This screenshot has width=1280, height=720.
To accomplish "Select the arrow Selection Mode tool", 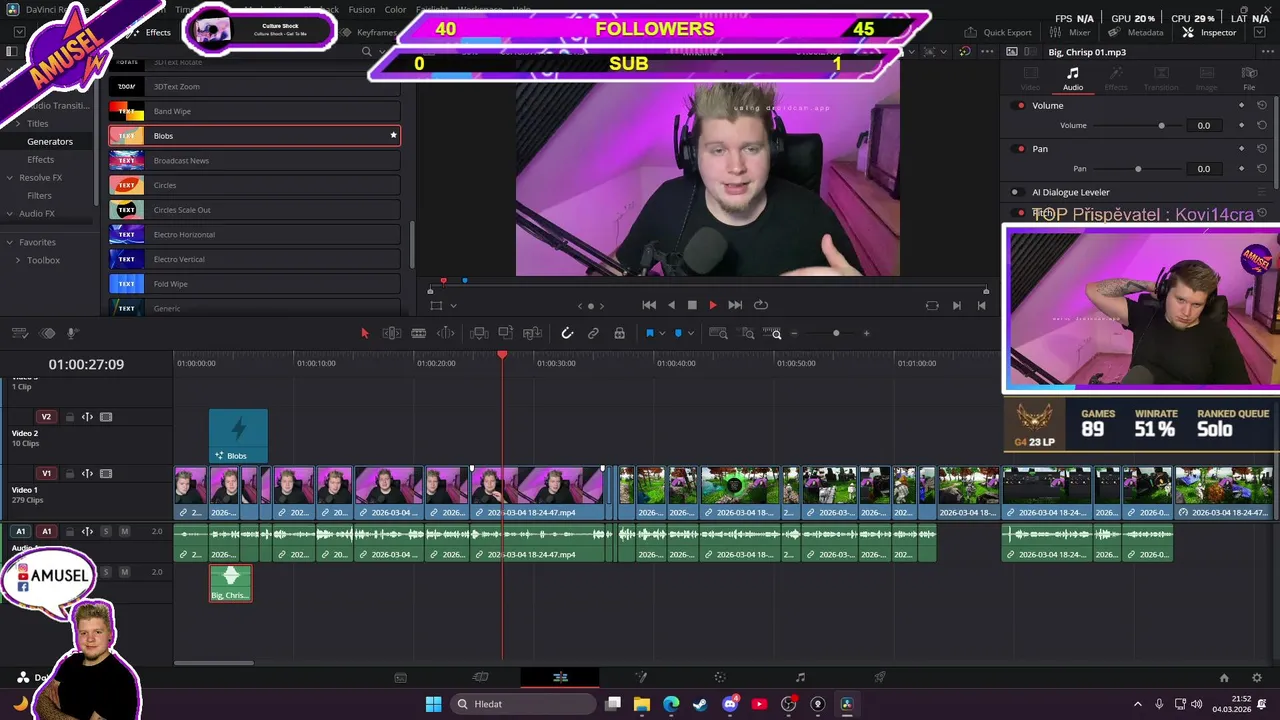I will coord(364,333).
